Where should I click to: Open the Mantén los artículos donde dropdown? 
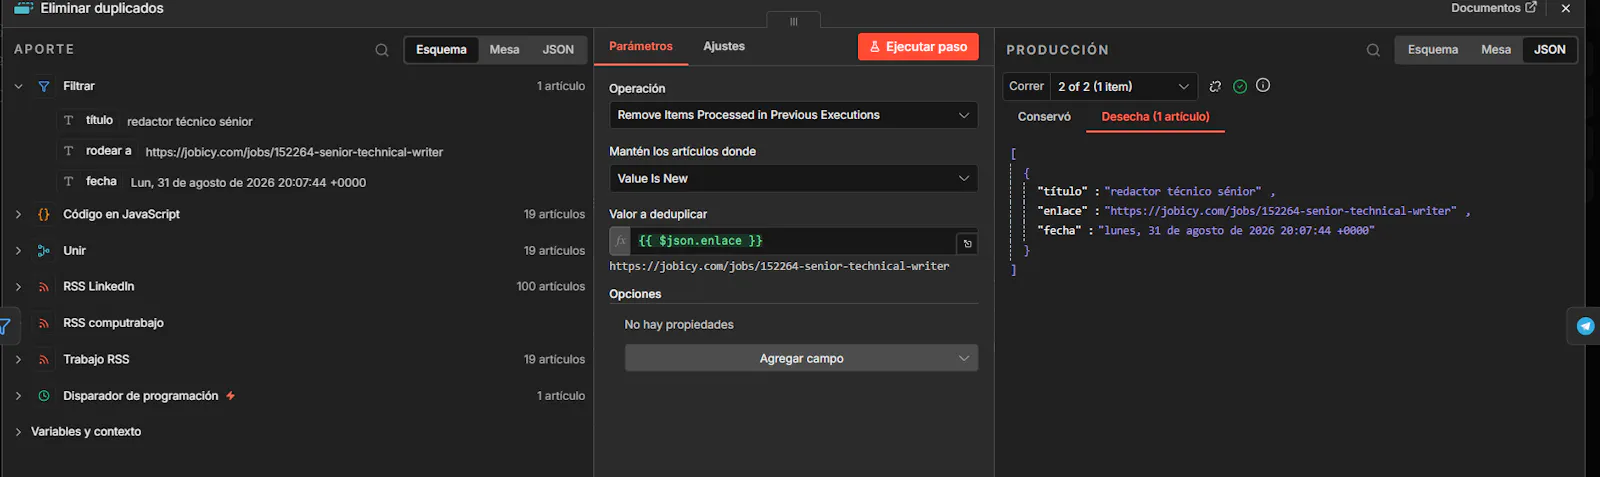coord(793,178)
